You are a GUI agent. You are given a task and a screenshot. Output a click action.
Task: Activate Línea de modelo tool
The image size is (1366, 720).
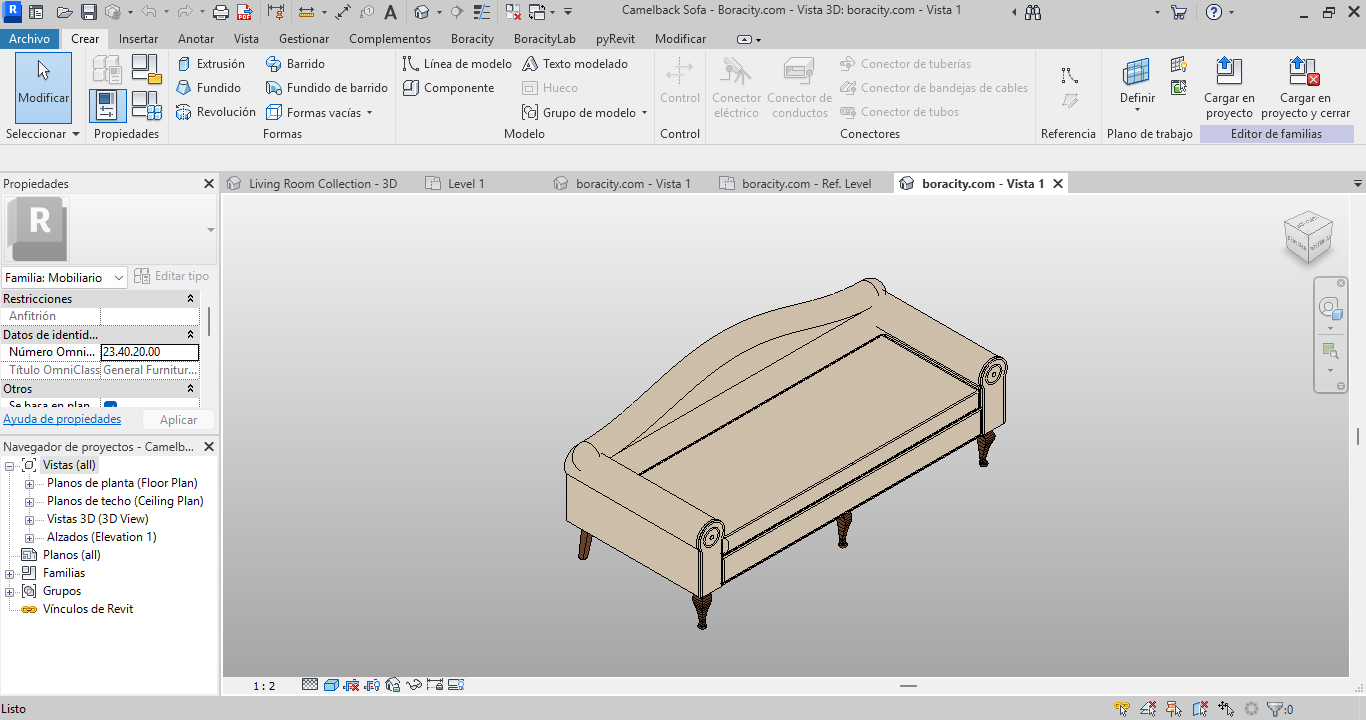[457, 64]
